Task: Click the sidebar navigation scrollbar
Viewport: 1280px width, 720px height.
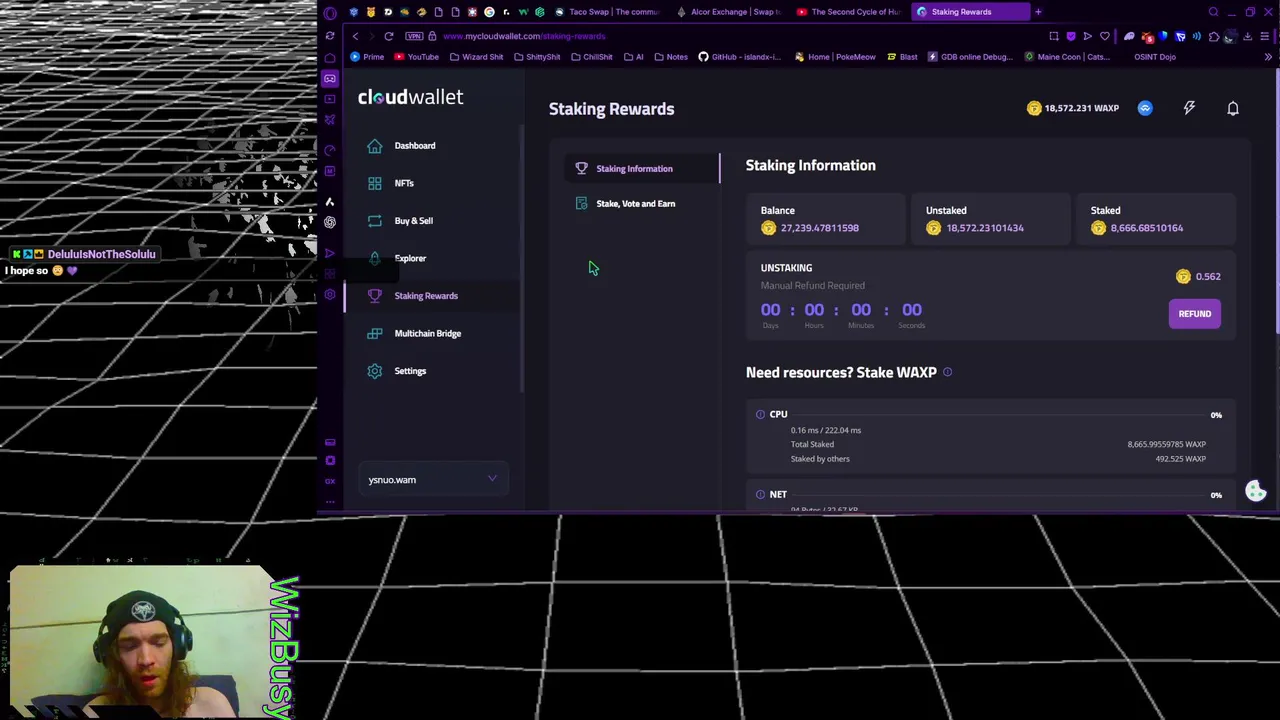Action: 522,260
